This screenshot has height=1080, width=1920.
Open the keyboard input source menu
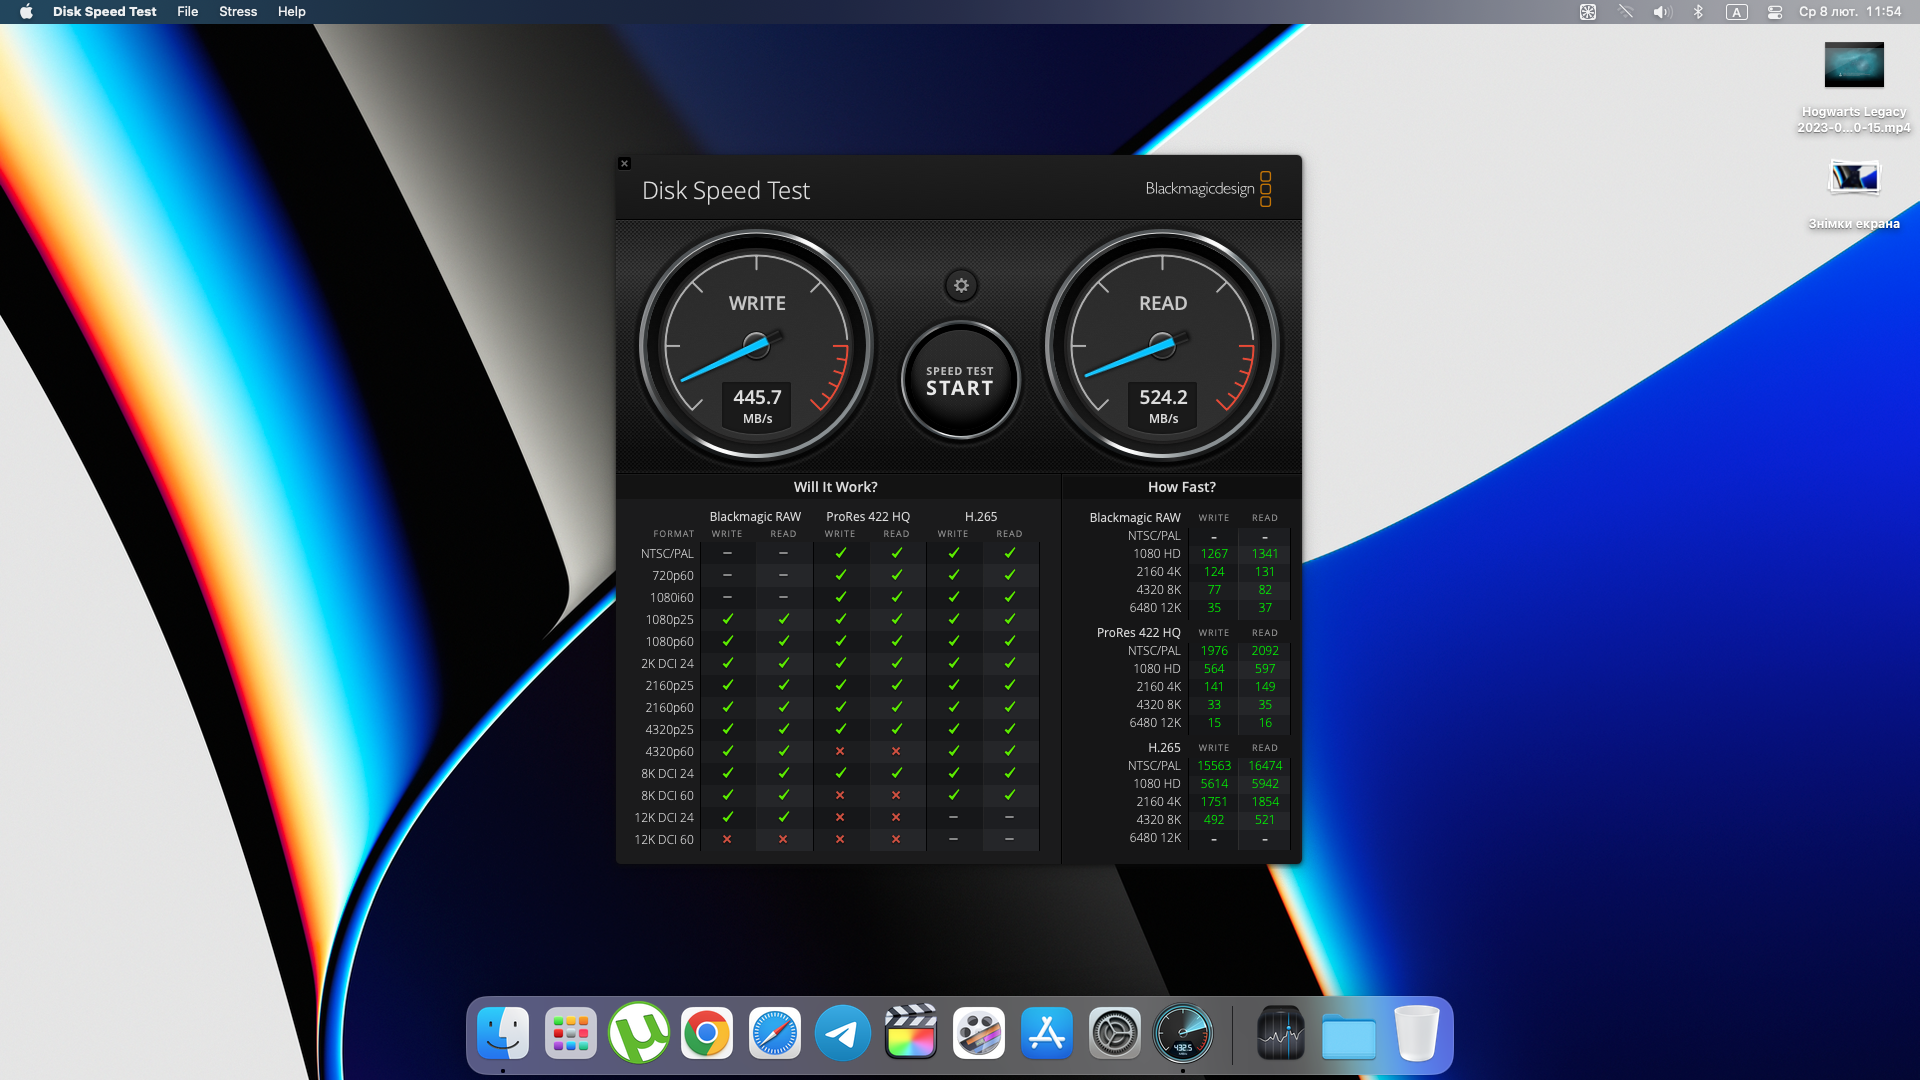1737,12
